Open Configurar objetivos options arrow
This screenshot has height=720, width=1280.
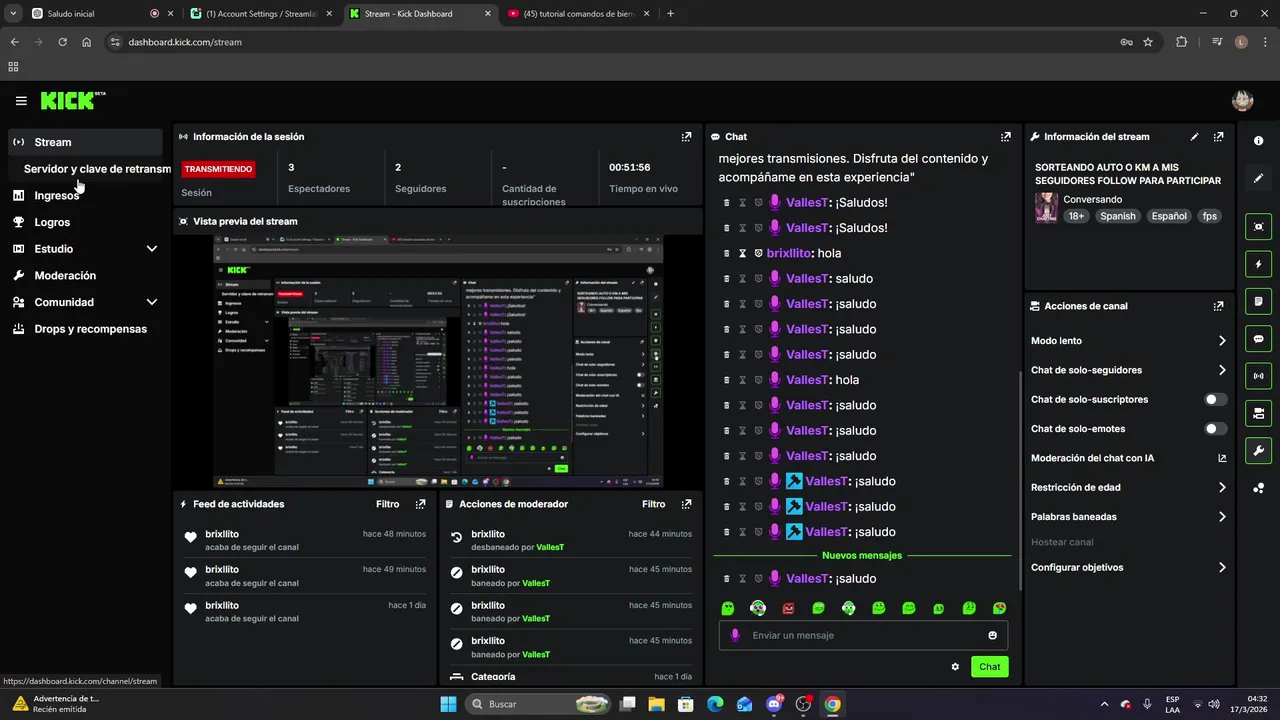pyautogui.click(x=1222, y=567)
